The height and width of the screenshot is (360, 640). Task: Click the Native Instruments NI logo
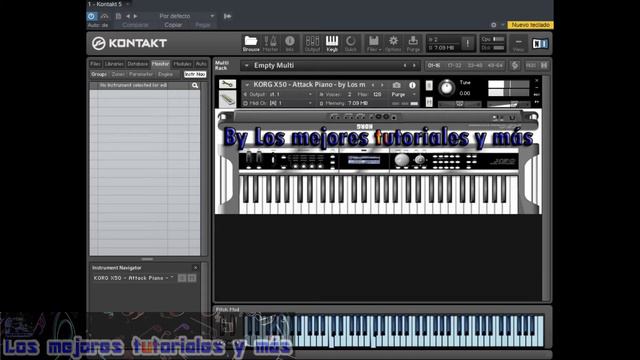coord(540,44)
